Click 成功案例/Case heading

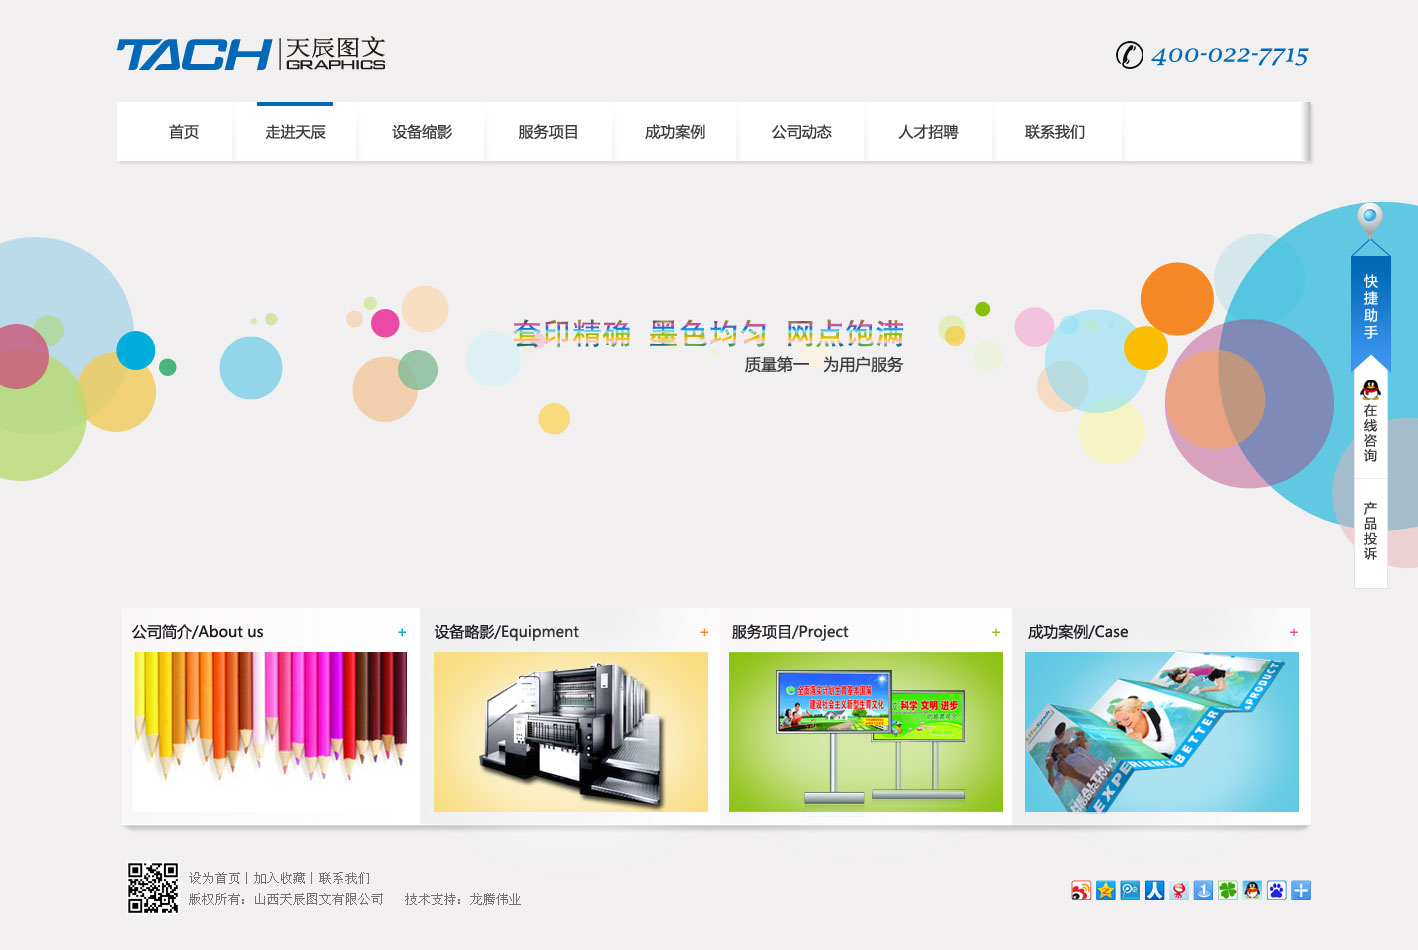point(1078,632)
